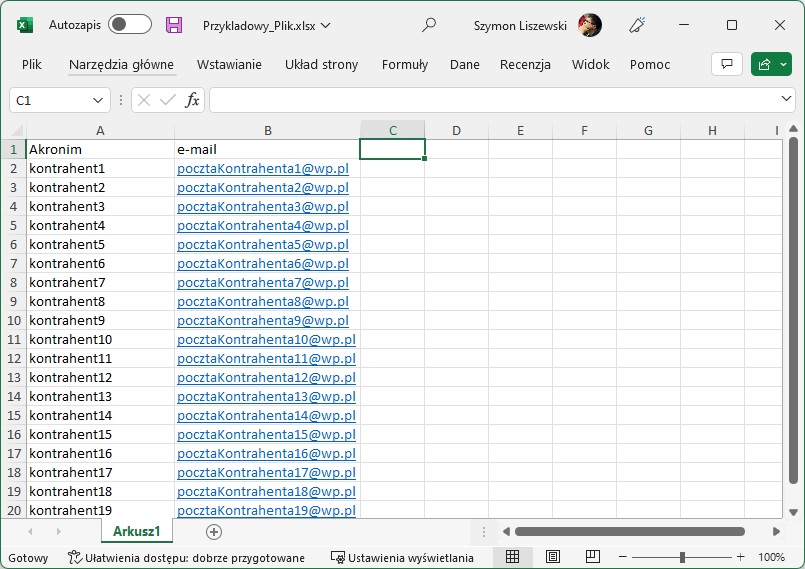The height and width of the screenshot is (569, 805).
Task: Click the horizontal scrollbar thumb
Action: 630,532
